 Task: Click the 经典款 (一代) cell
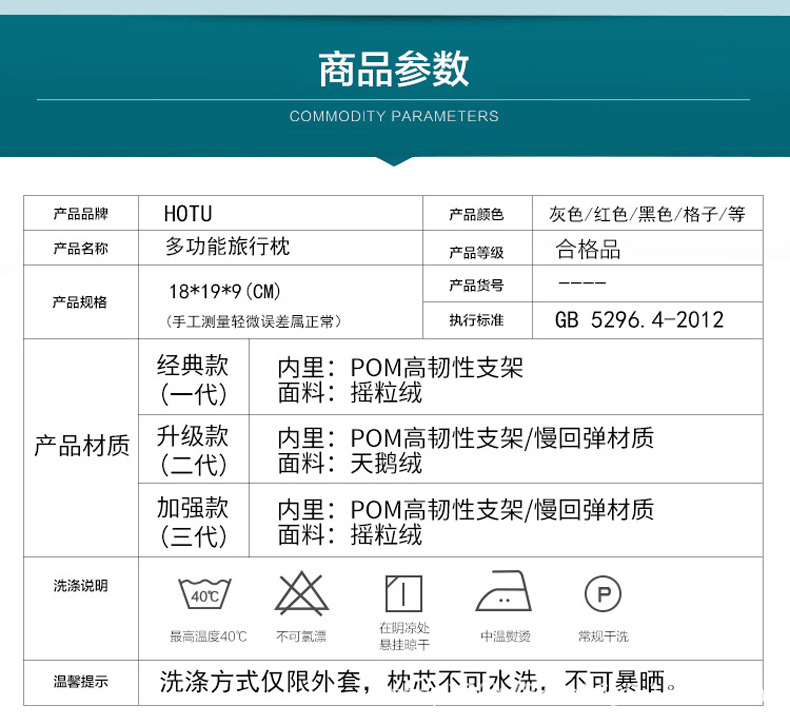point(193,379)
